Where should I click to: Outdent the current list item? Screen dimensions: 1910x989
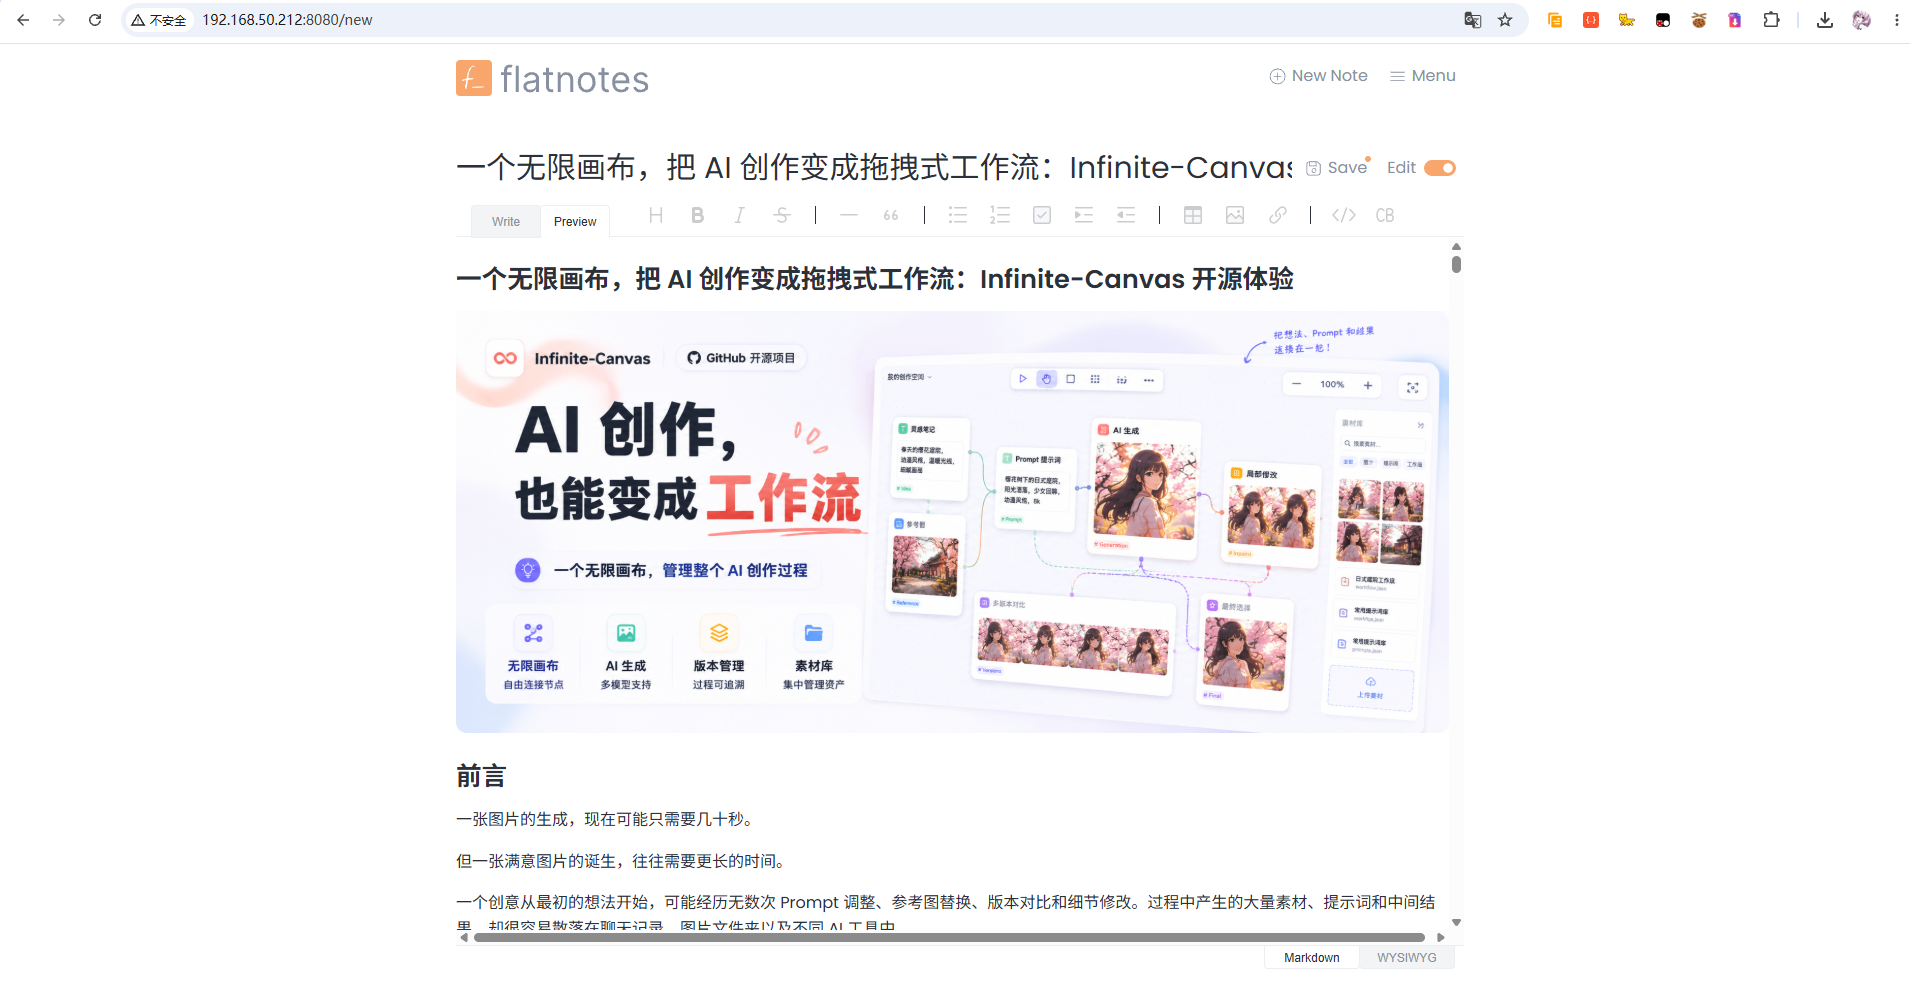[1126, 215]
